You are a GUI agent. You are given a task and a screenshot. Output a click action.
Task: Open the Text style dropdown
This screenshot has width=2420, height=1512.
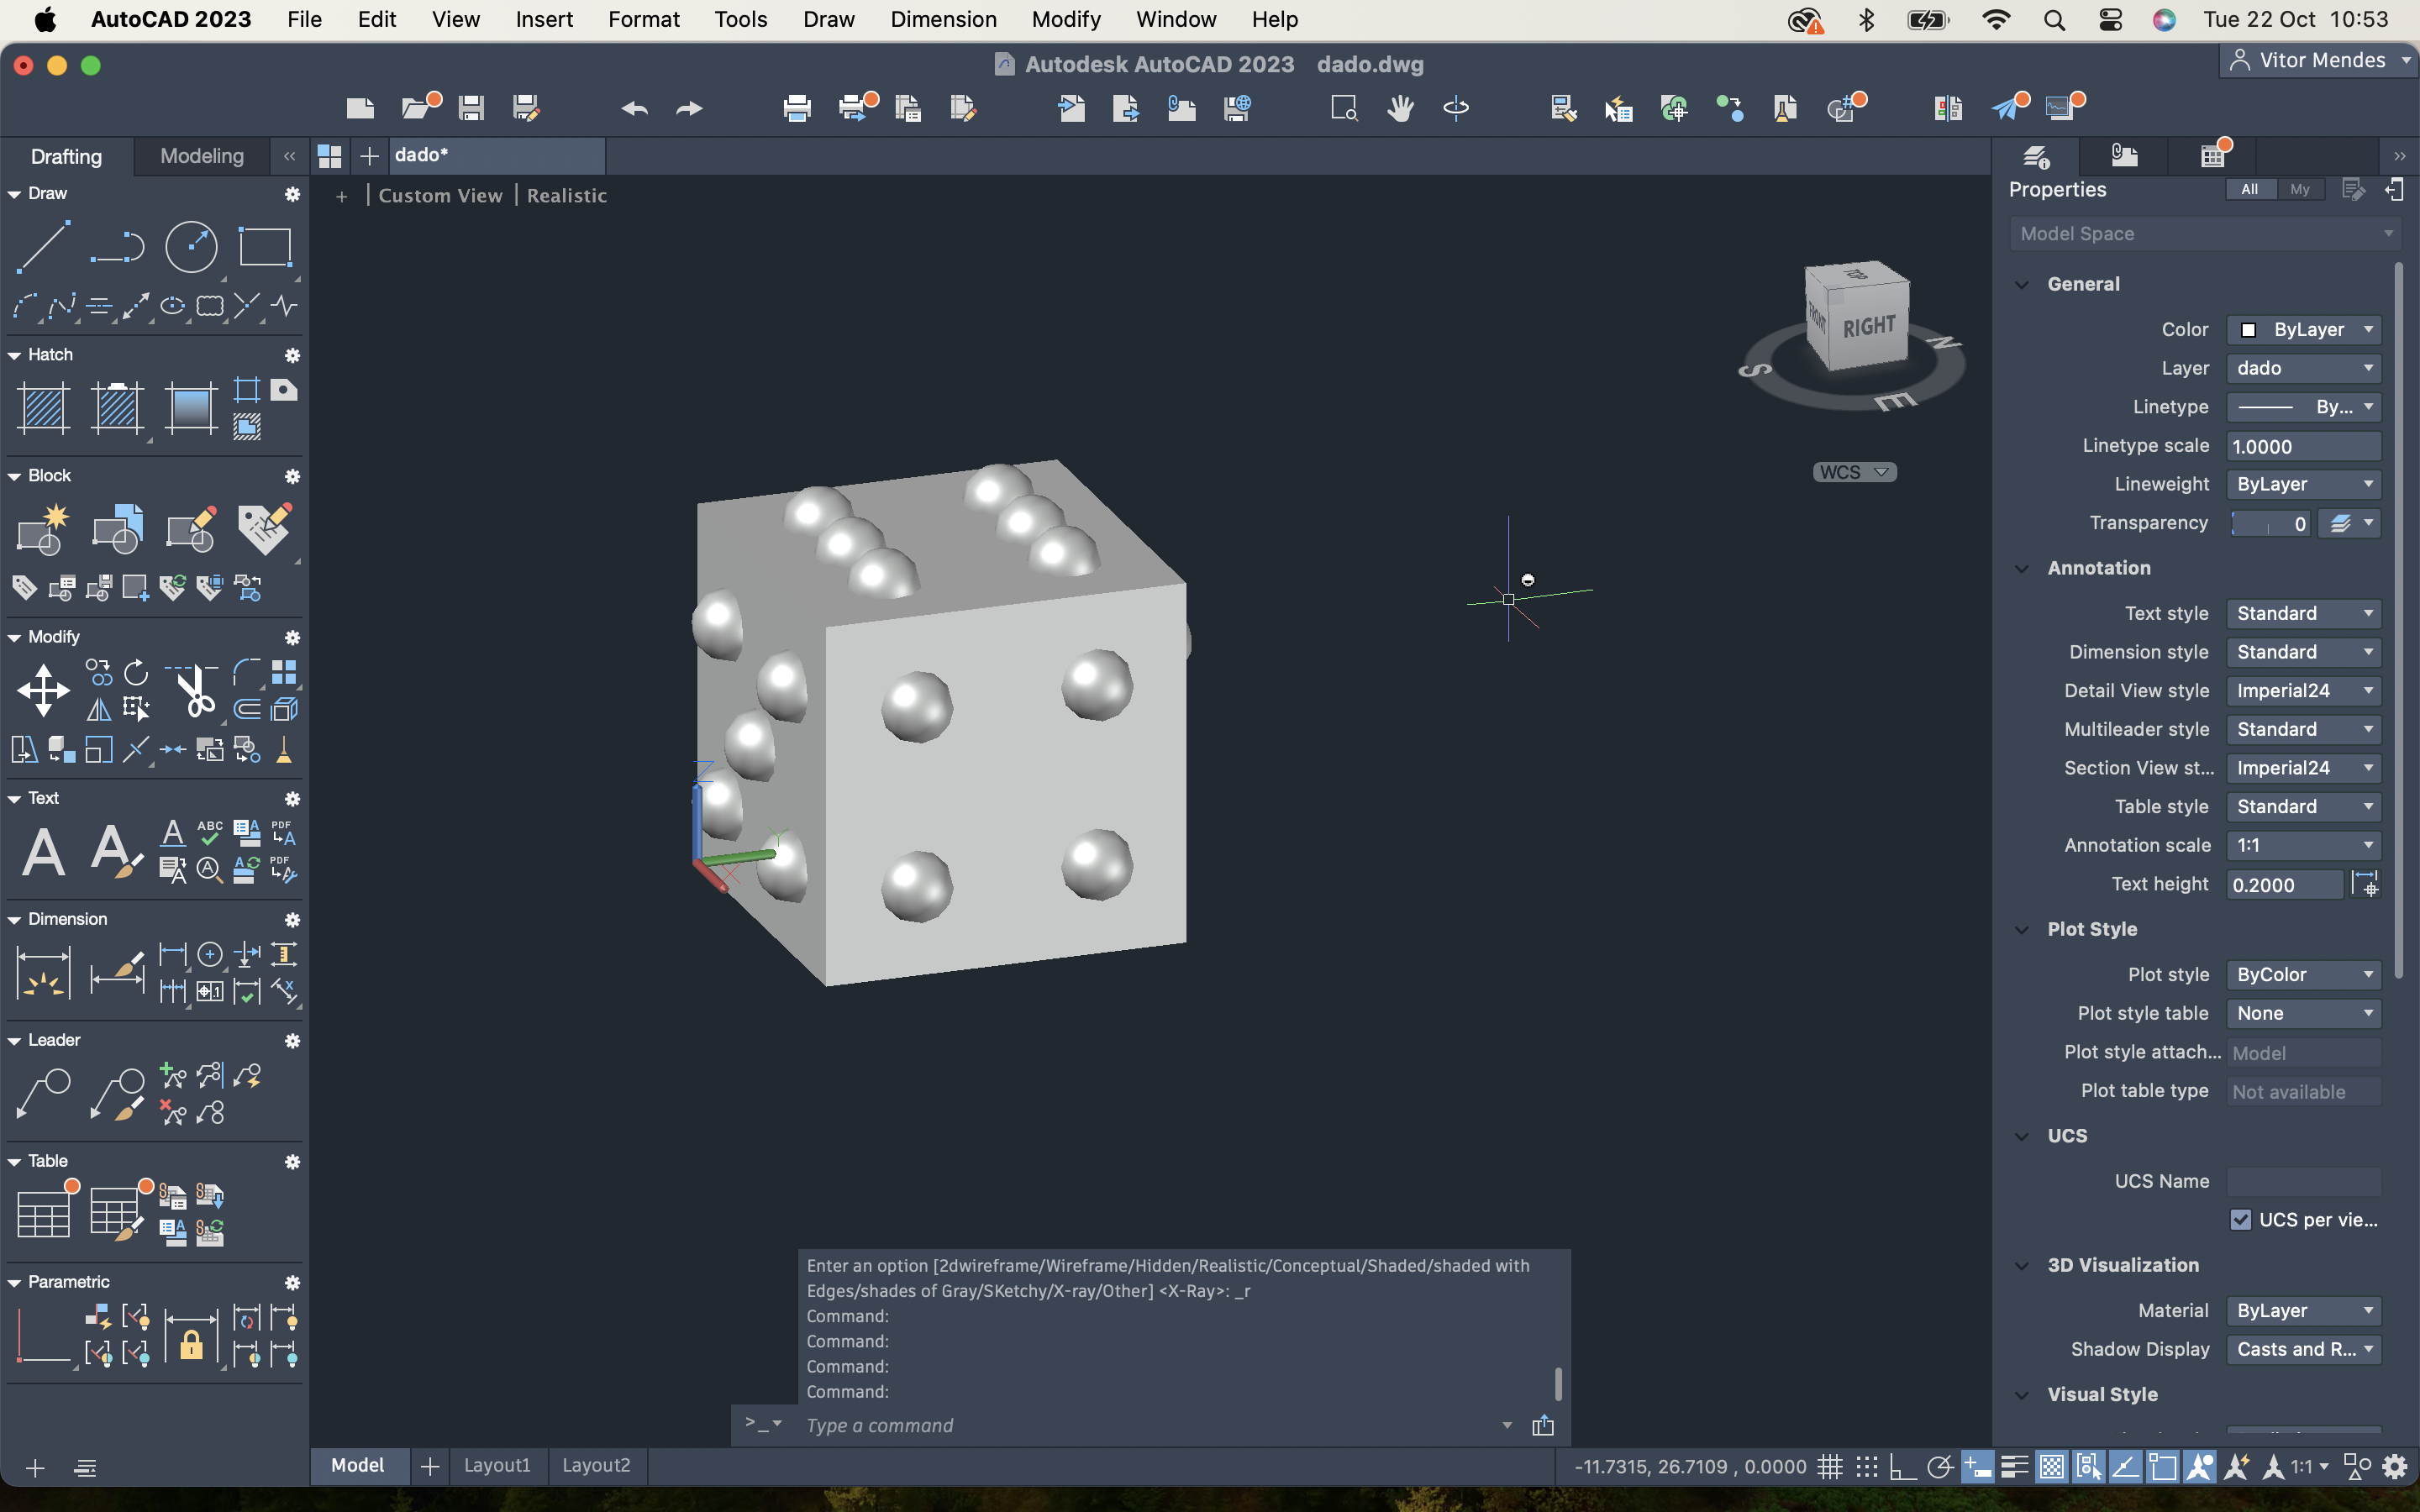tap(2303, 613)
